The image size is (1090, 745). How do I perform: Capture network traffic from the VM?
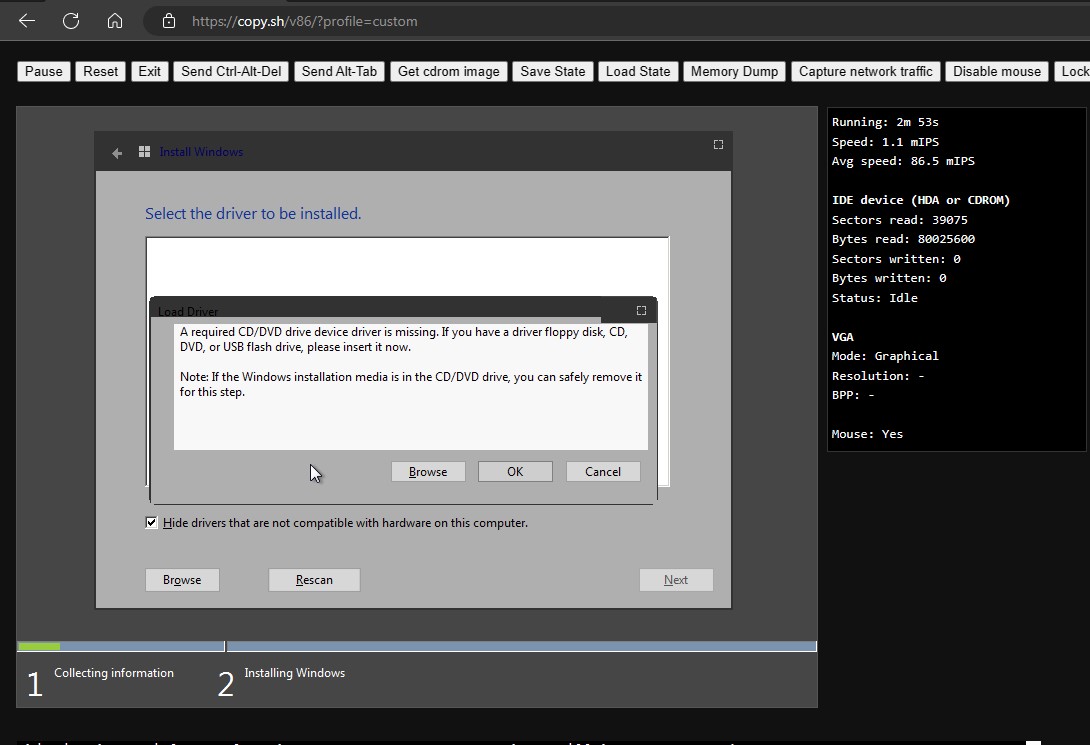865,71
